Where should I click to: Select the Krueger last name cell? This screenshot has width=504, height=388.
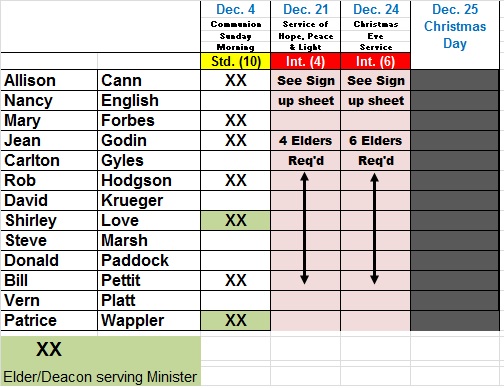click(x=149, y=200)
